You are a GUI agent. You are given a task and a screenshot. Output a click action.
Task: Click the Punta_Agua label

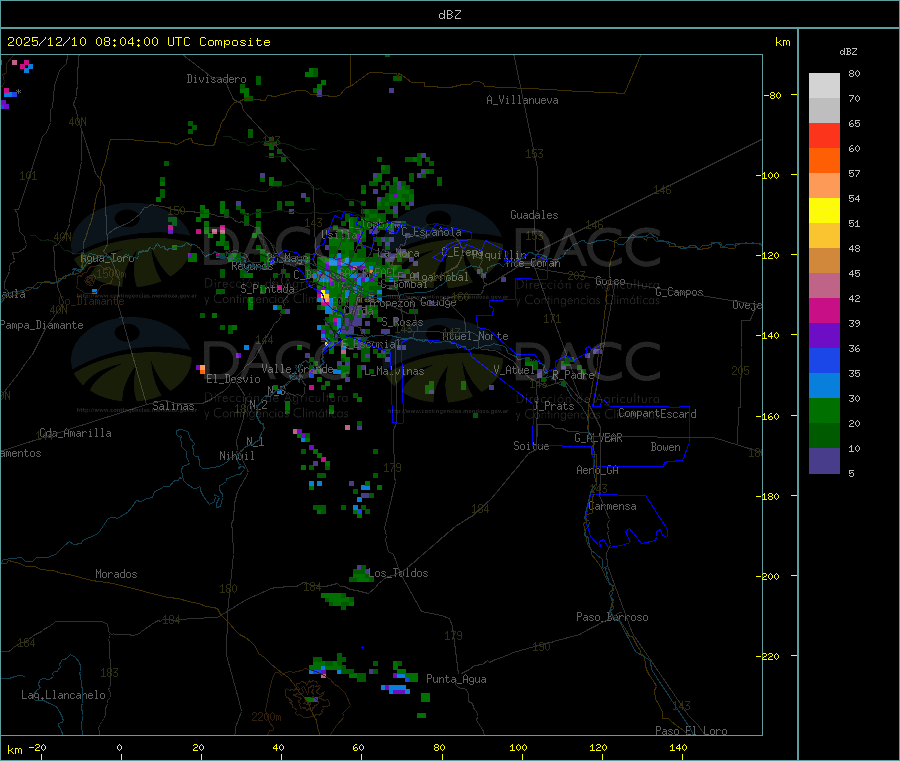coord(456,679)
